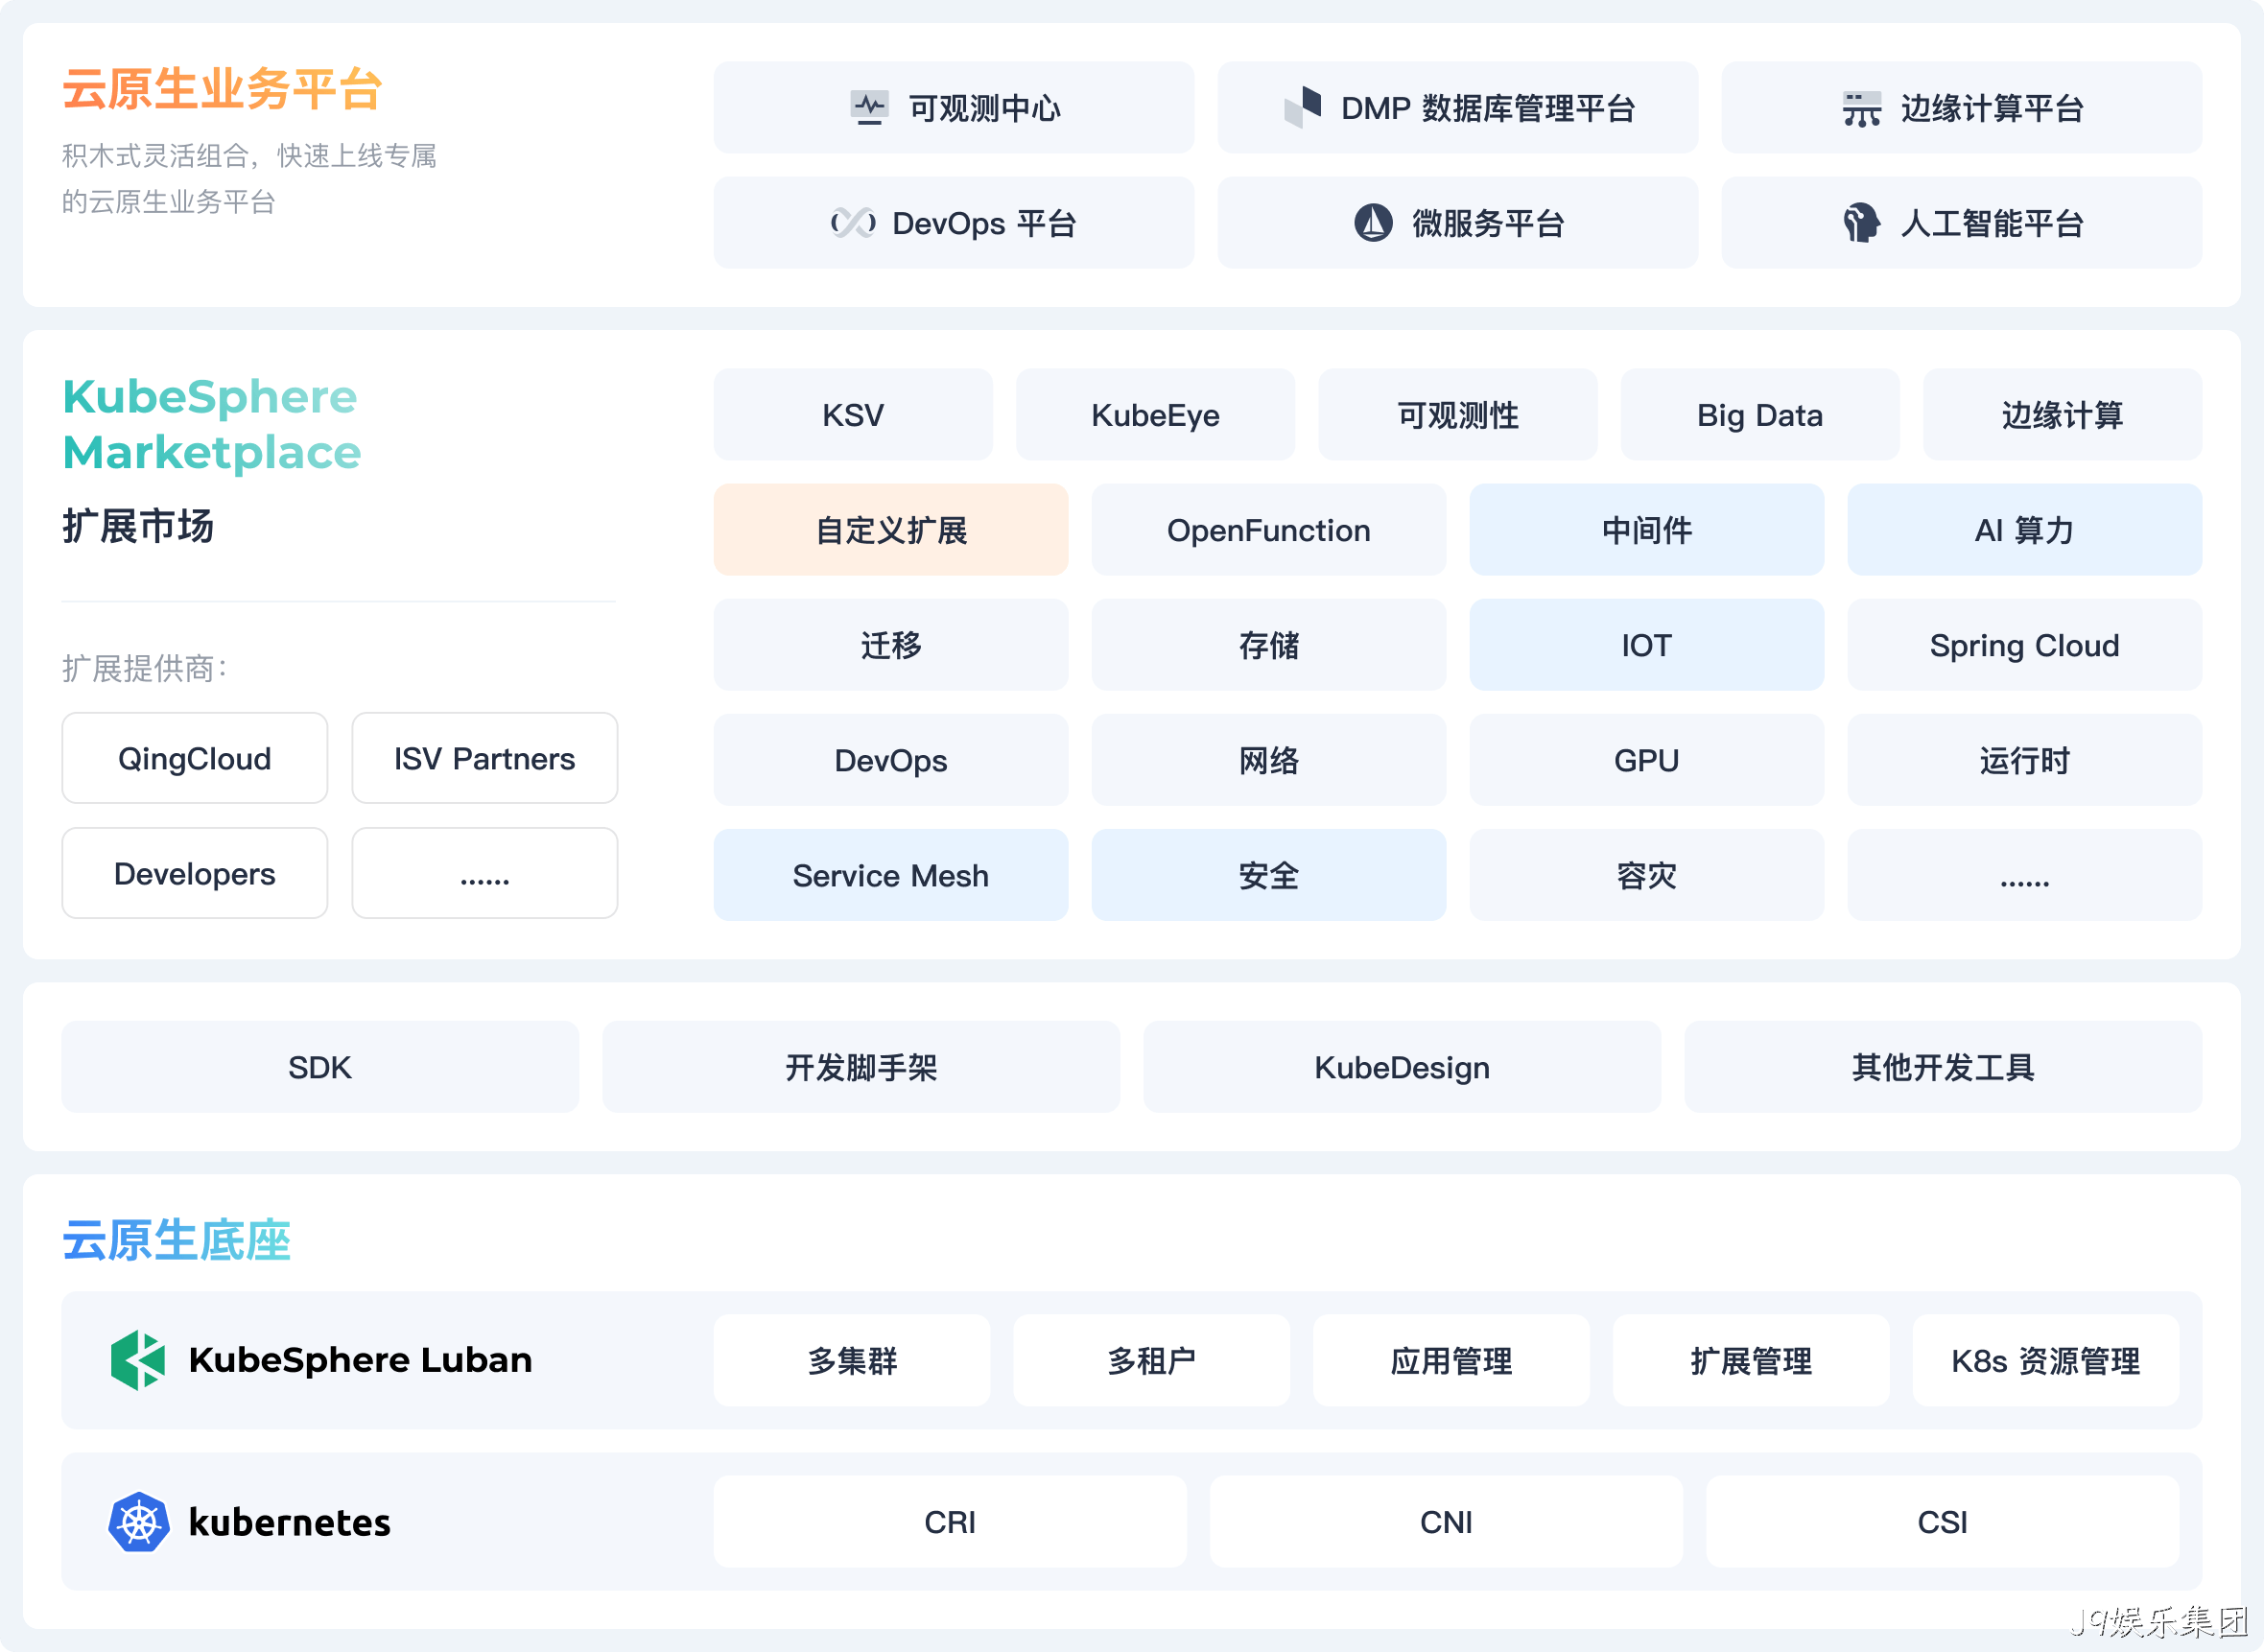Click the KubeSphere Luban logo
The image size is (2264, 1652).
(137, 1360)
